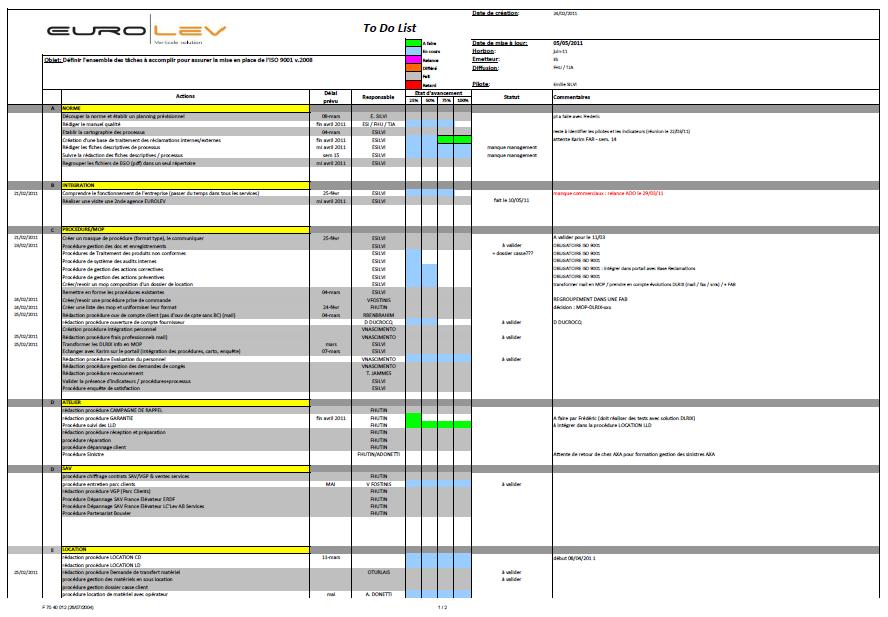Click the "Diffusion" label
Viewport: 888px width, 617px height.
point(485,68)
